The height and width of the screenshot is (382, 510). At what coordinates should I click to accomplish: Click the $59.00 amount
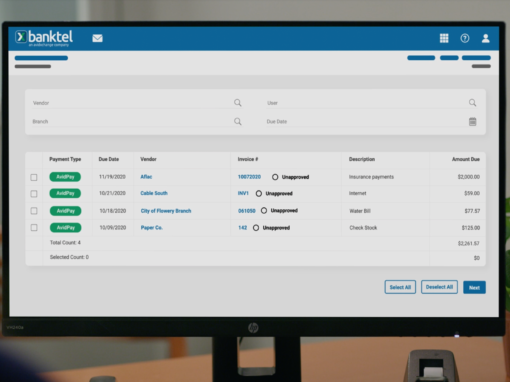(472, 193)
